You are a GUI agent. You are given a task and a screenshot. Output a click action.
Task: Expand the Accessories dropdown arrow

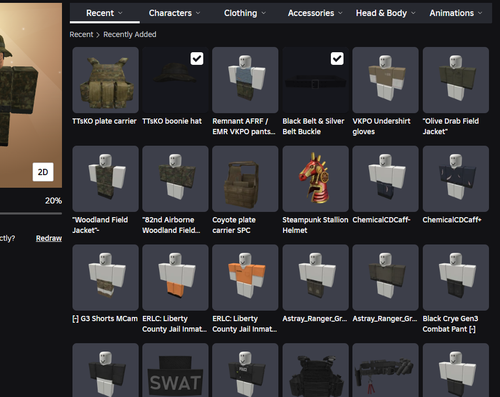(340, 13)
